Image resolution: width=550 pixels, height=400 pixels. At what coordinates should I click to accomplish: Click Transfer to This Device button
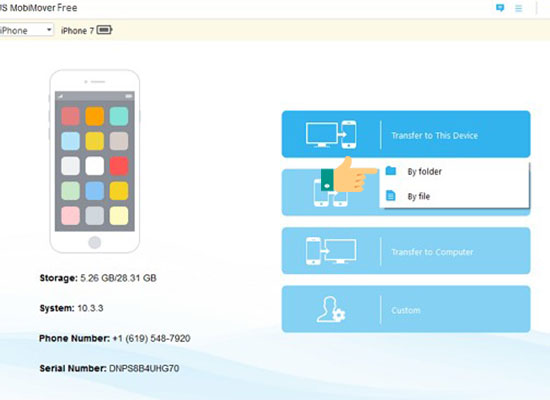click(406, 134)
